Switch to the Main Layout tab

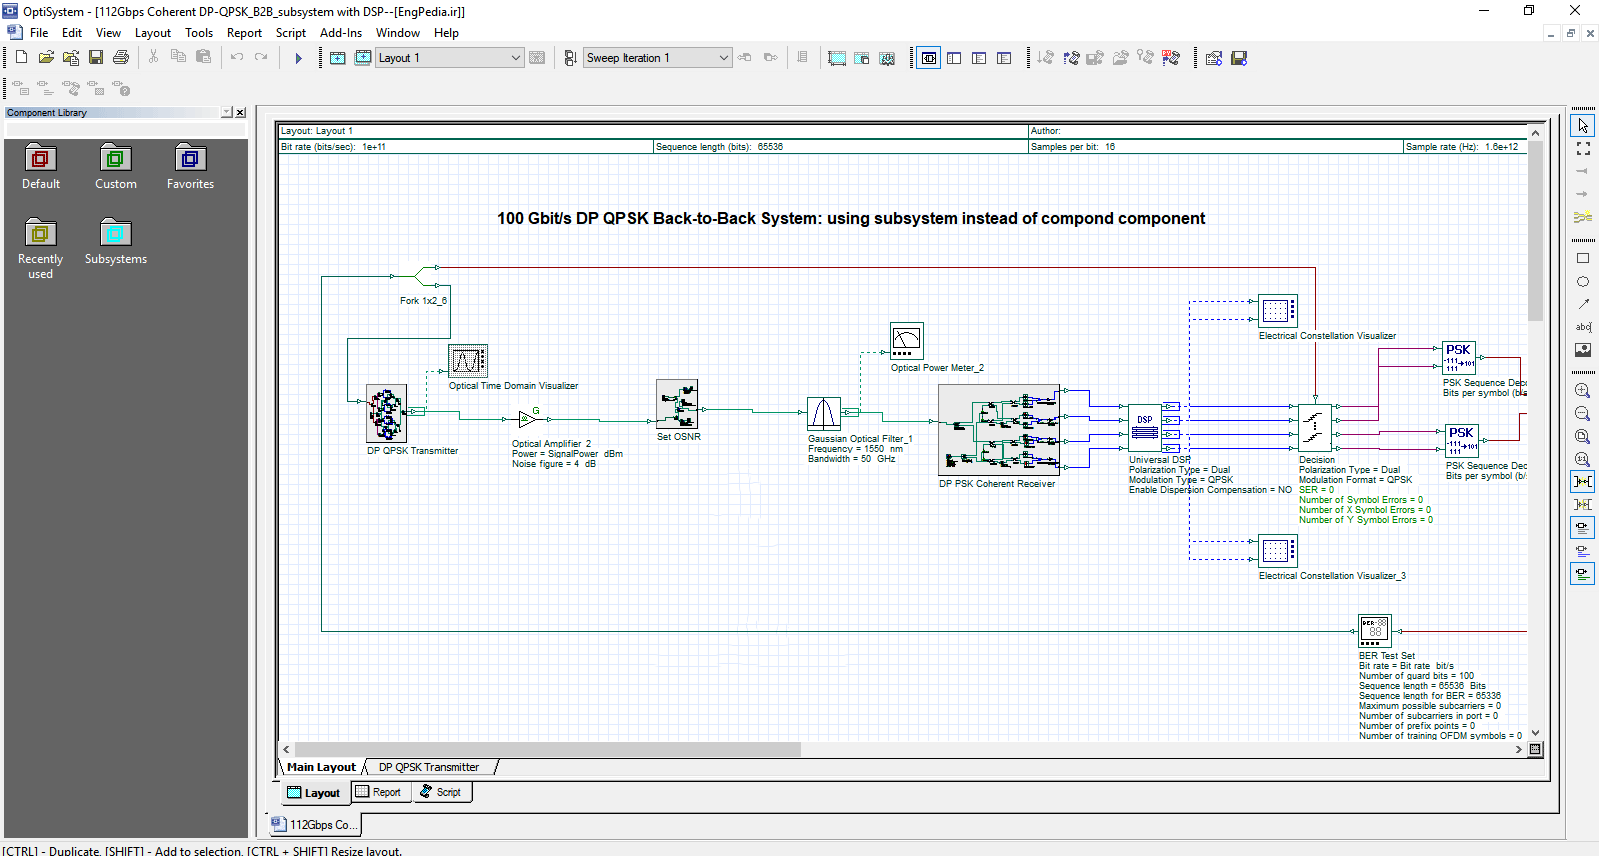pos(321,767)
